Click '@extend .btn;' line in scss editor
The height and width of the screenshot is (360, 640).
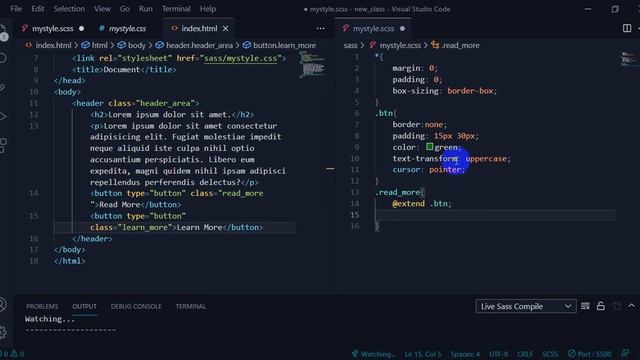422,203
